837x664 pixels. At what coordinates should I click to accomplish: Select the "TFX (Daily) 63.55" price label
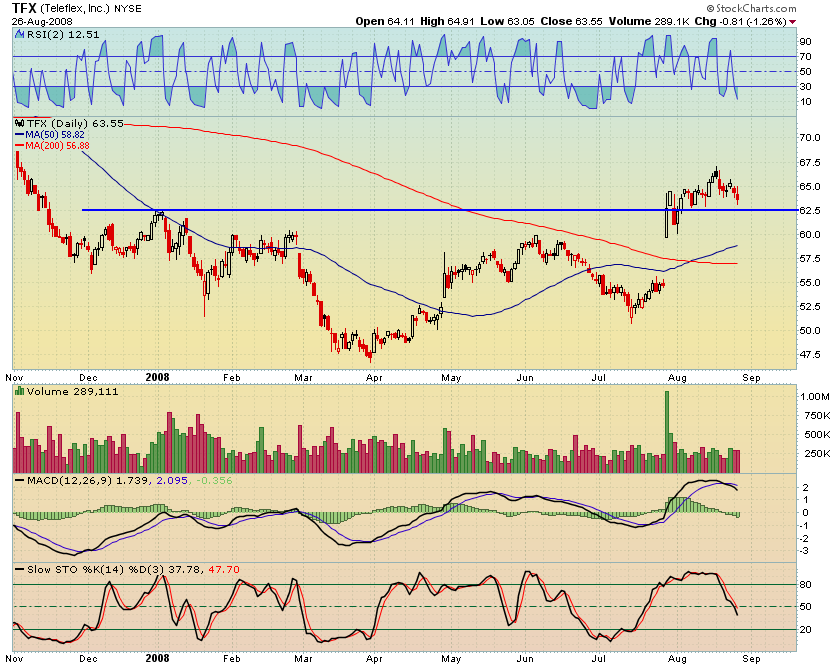click(75, 124)
